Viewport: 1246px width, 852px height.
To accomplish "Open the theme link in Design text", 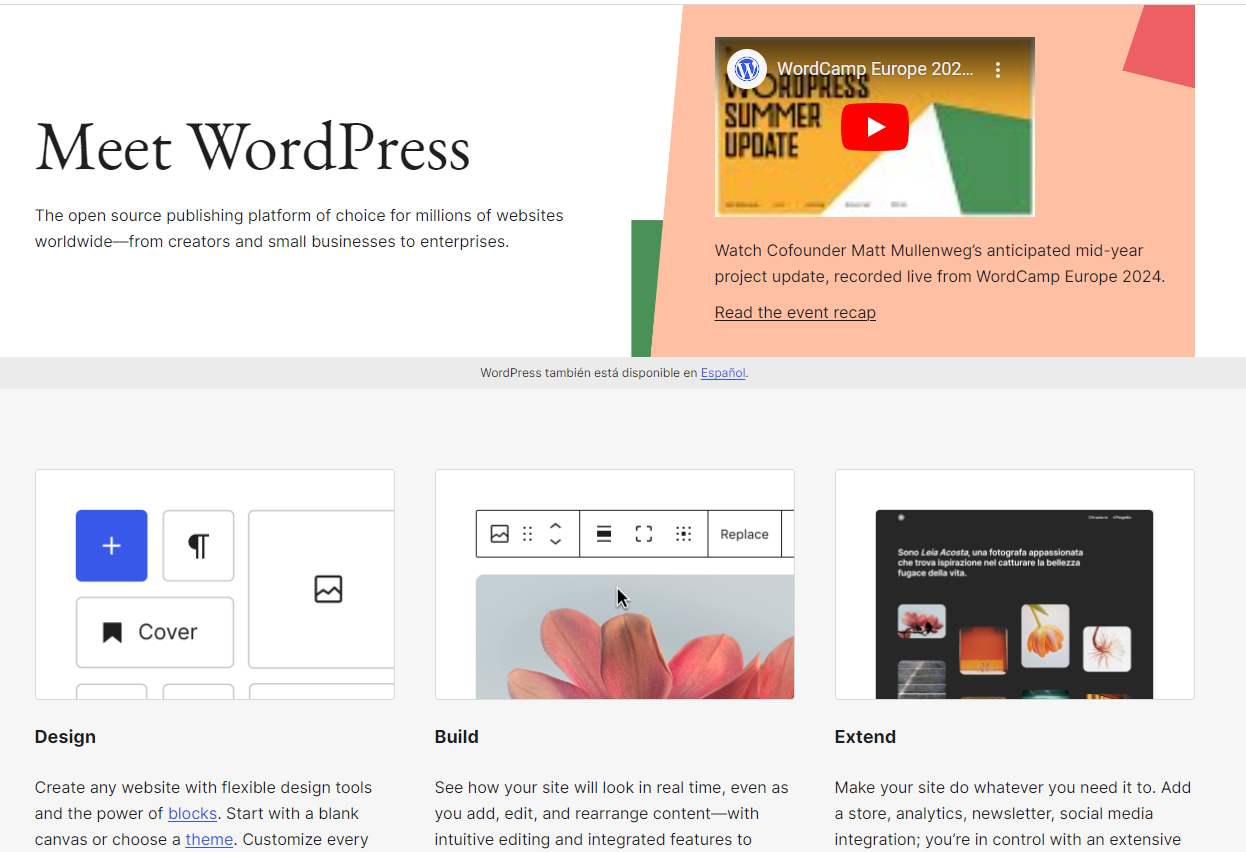I will 209,839.
